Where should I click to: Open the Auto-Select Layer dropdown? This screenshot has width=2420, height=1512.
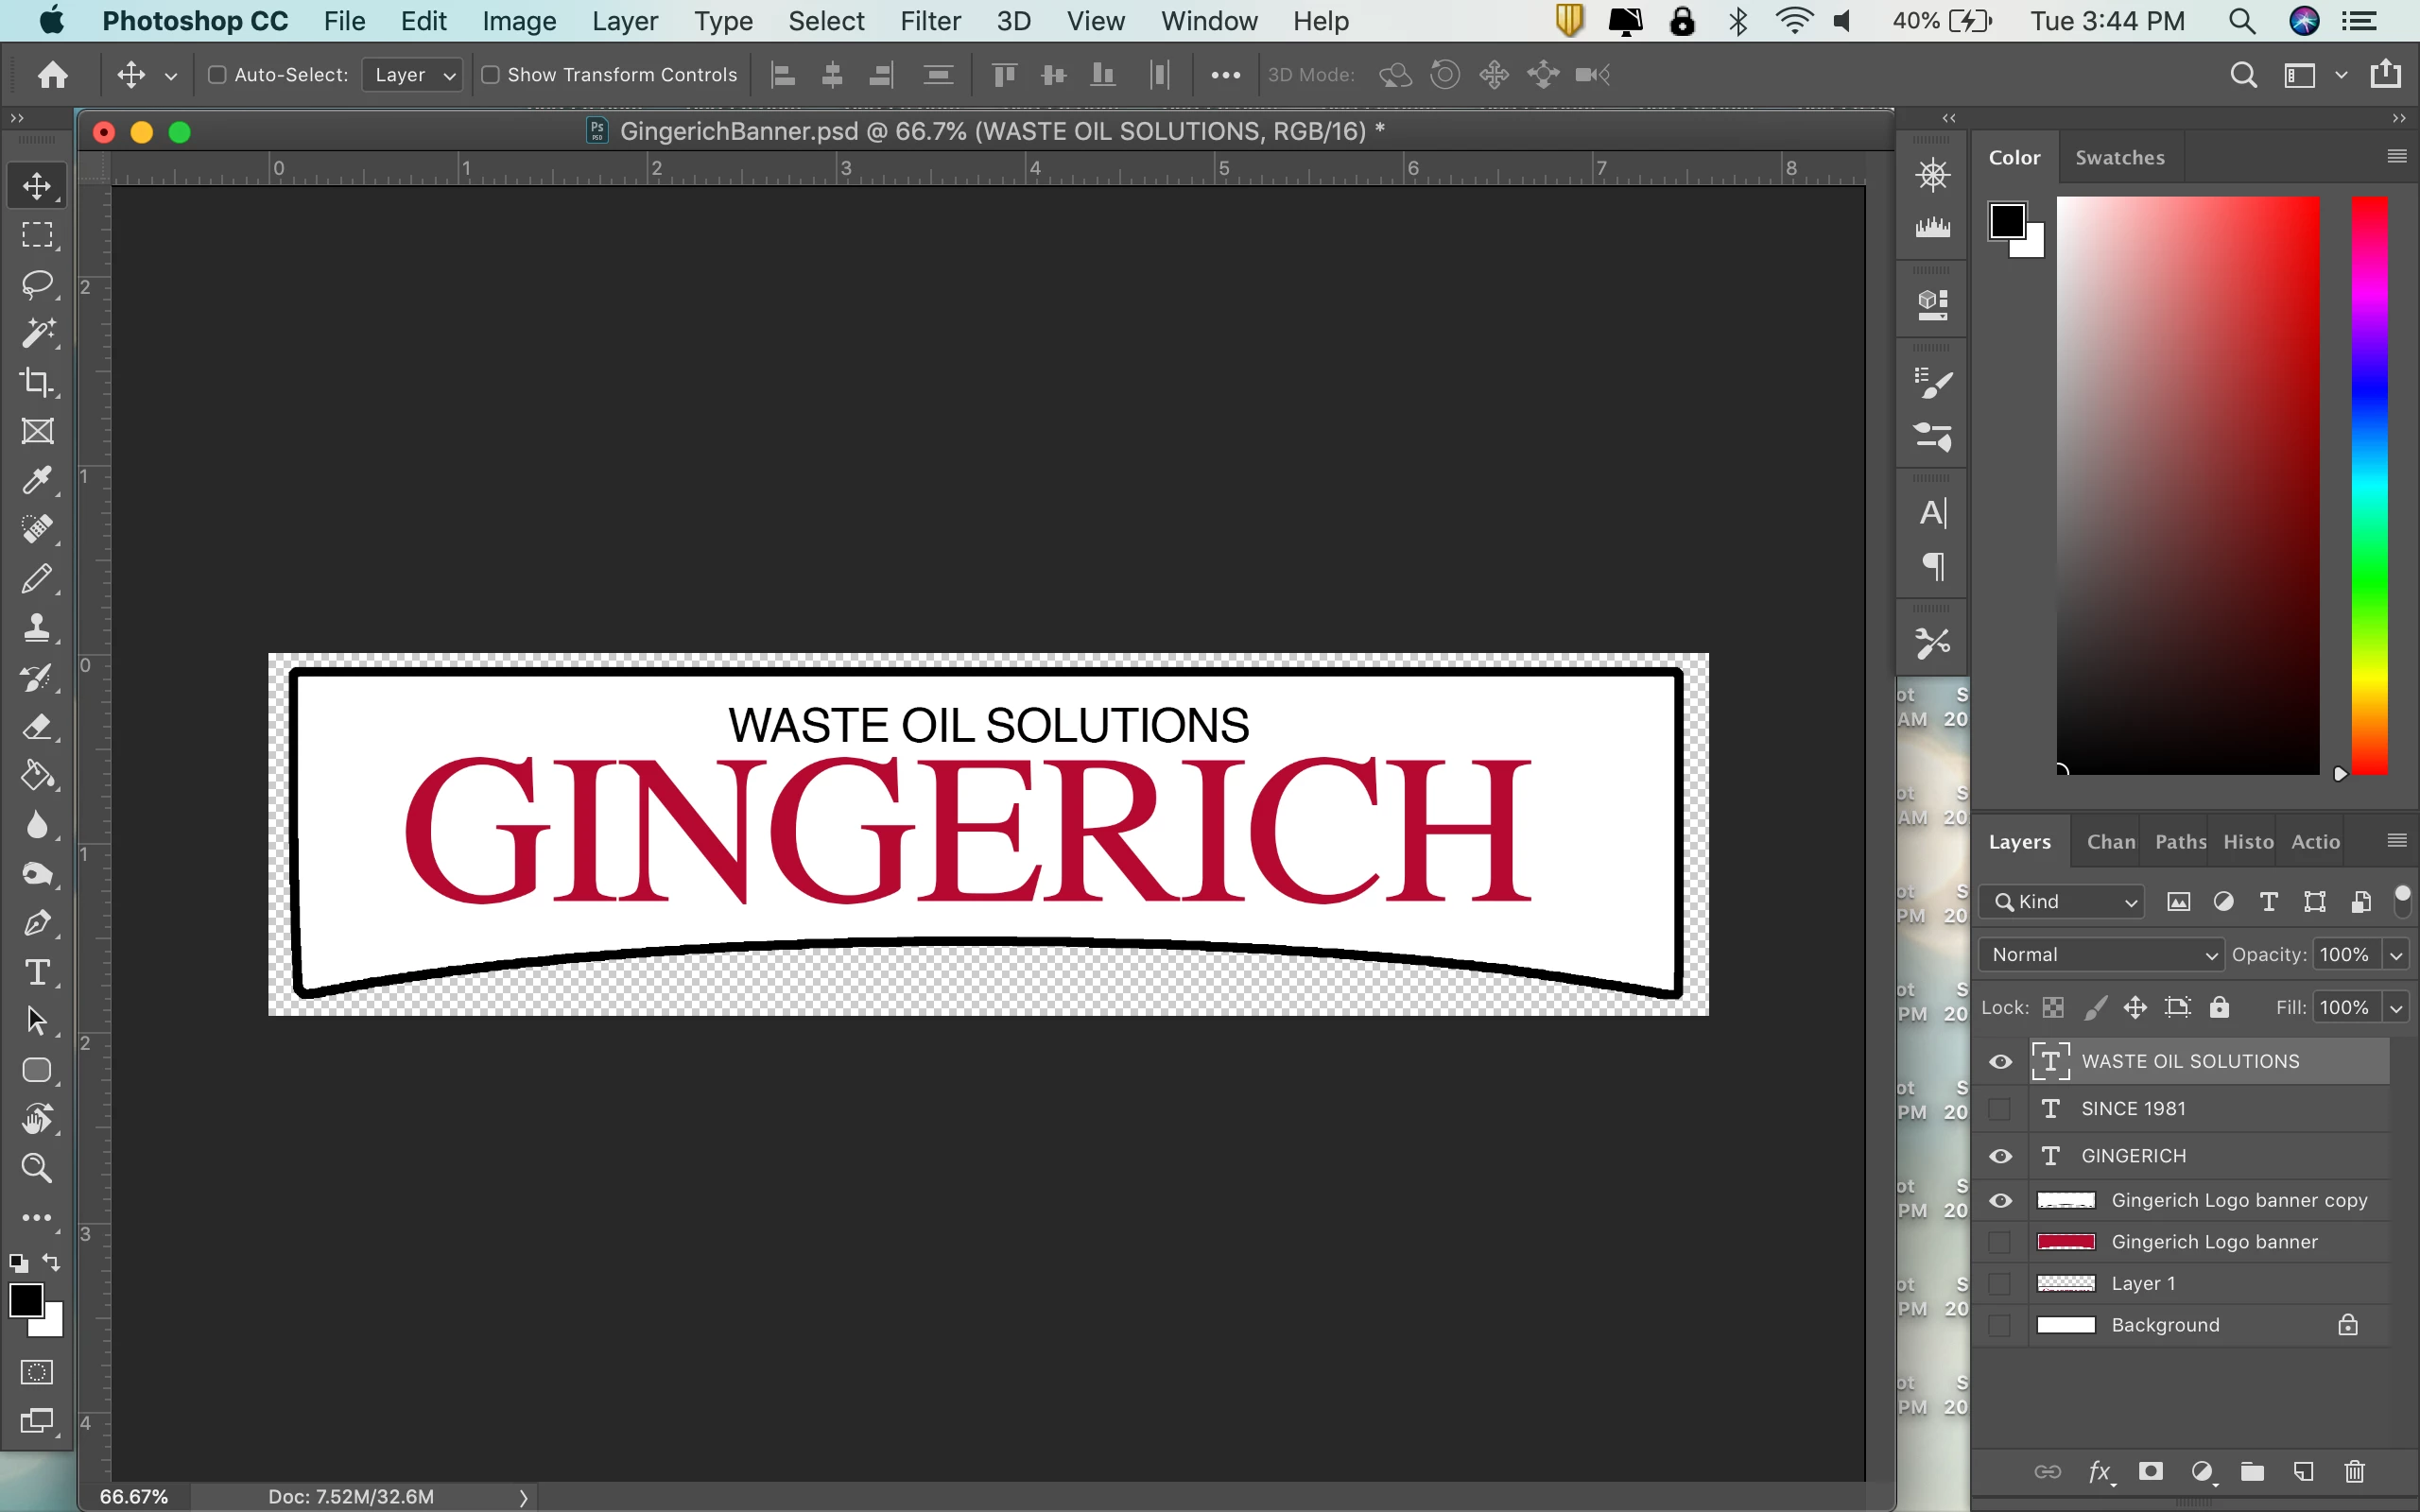click(x=413, y=75)
